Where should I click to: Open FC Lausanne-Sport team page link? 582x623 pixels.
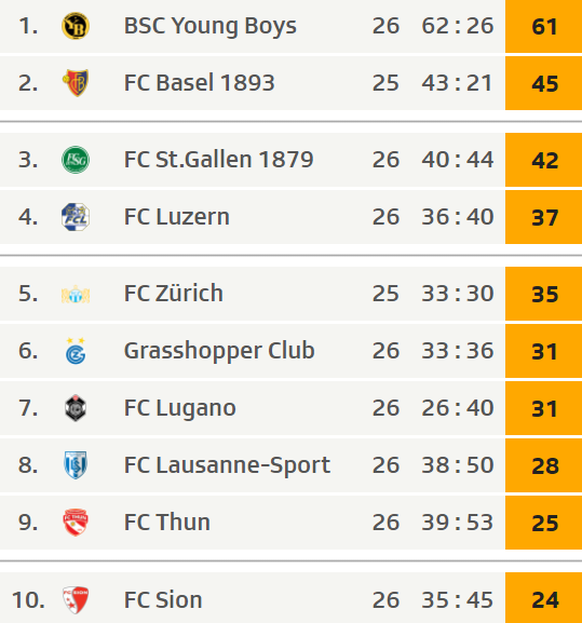[227, 465]
